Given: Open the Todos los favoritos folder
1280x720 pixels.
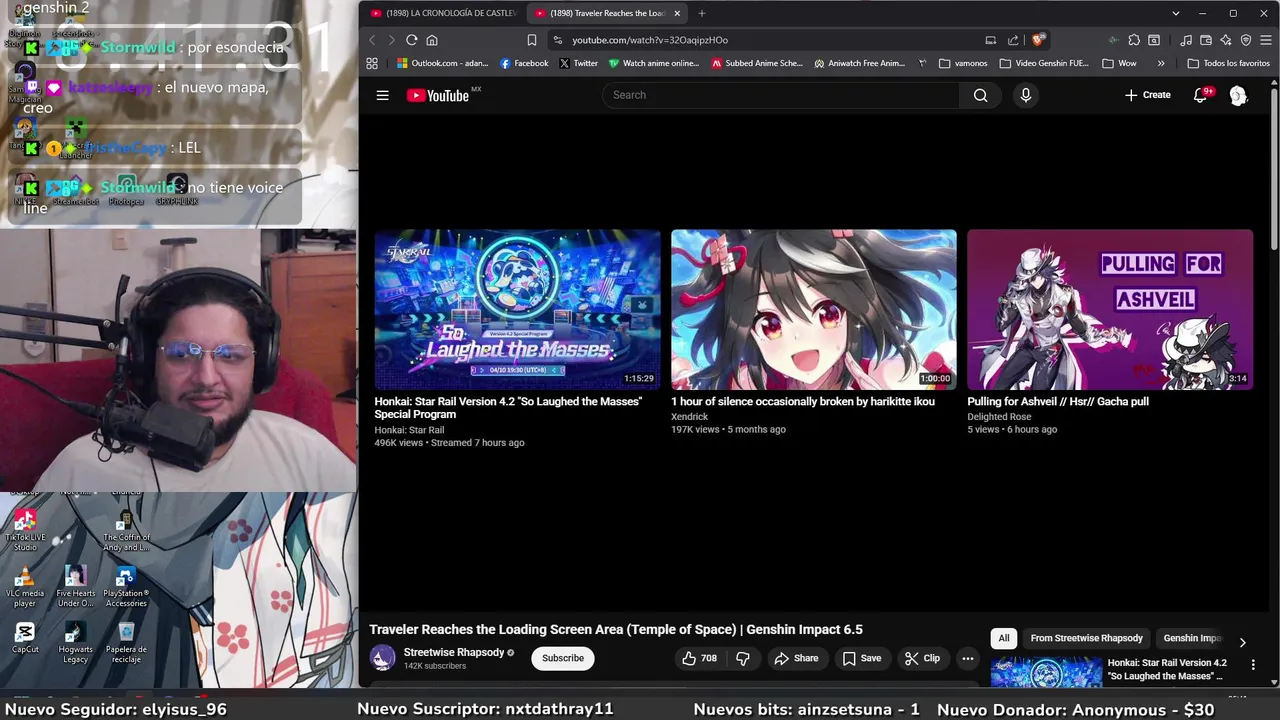Looking at the screenshot, I should click(1227, 63).
